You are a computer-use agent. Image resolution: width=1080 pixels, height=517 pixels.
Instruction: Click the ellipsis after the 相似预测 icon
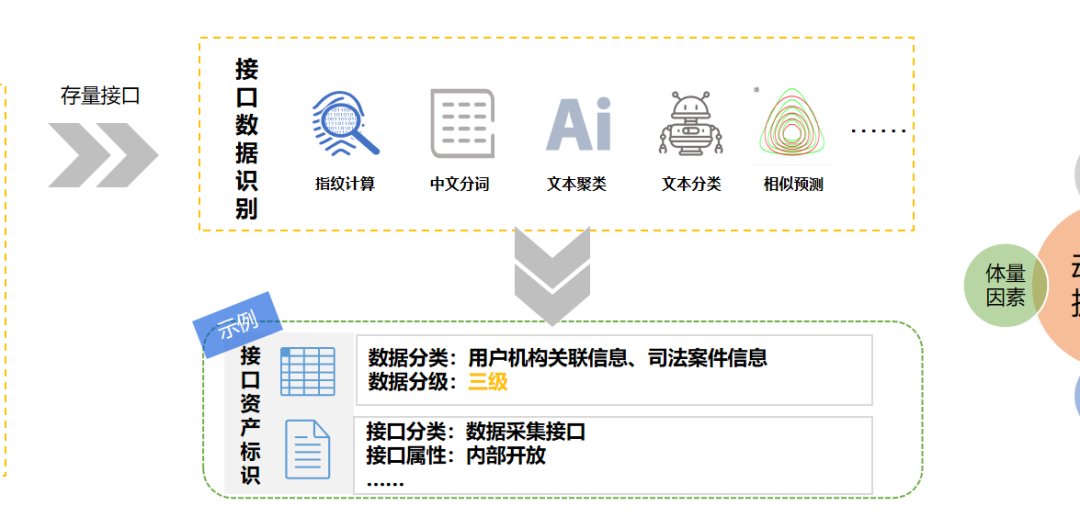point(879,131)
